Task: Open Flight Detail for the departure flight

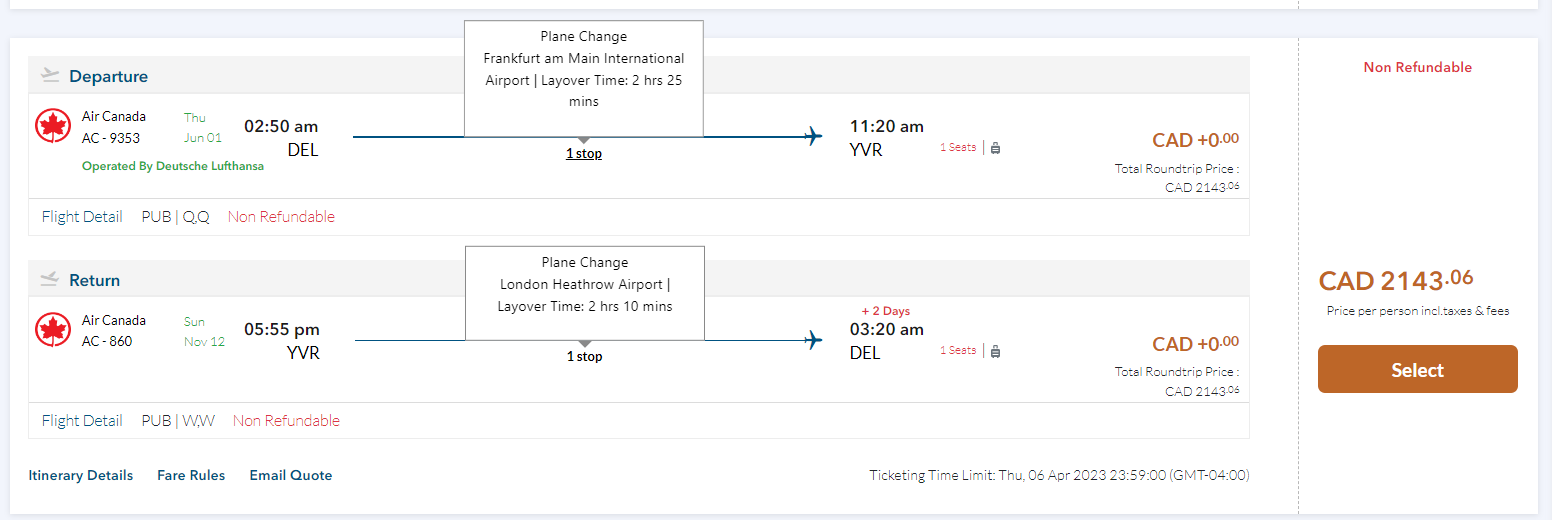Action: pyautogui.click(x=82, y=217)
